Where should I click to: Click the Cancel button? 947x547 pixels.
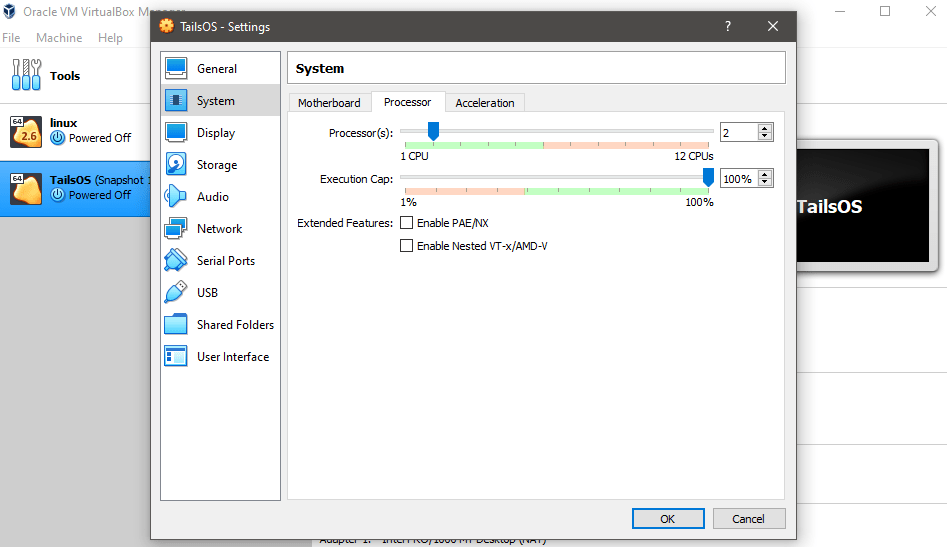click(x=749, y=519)
